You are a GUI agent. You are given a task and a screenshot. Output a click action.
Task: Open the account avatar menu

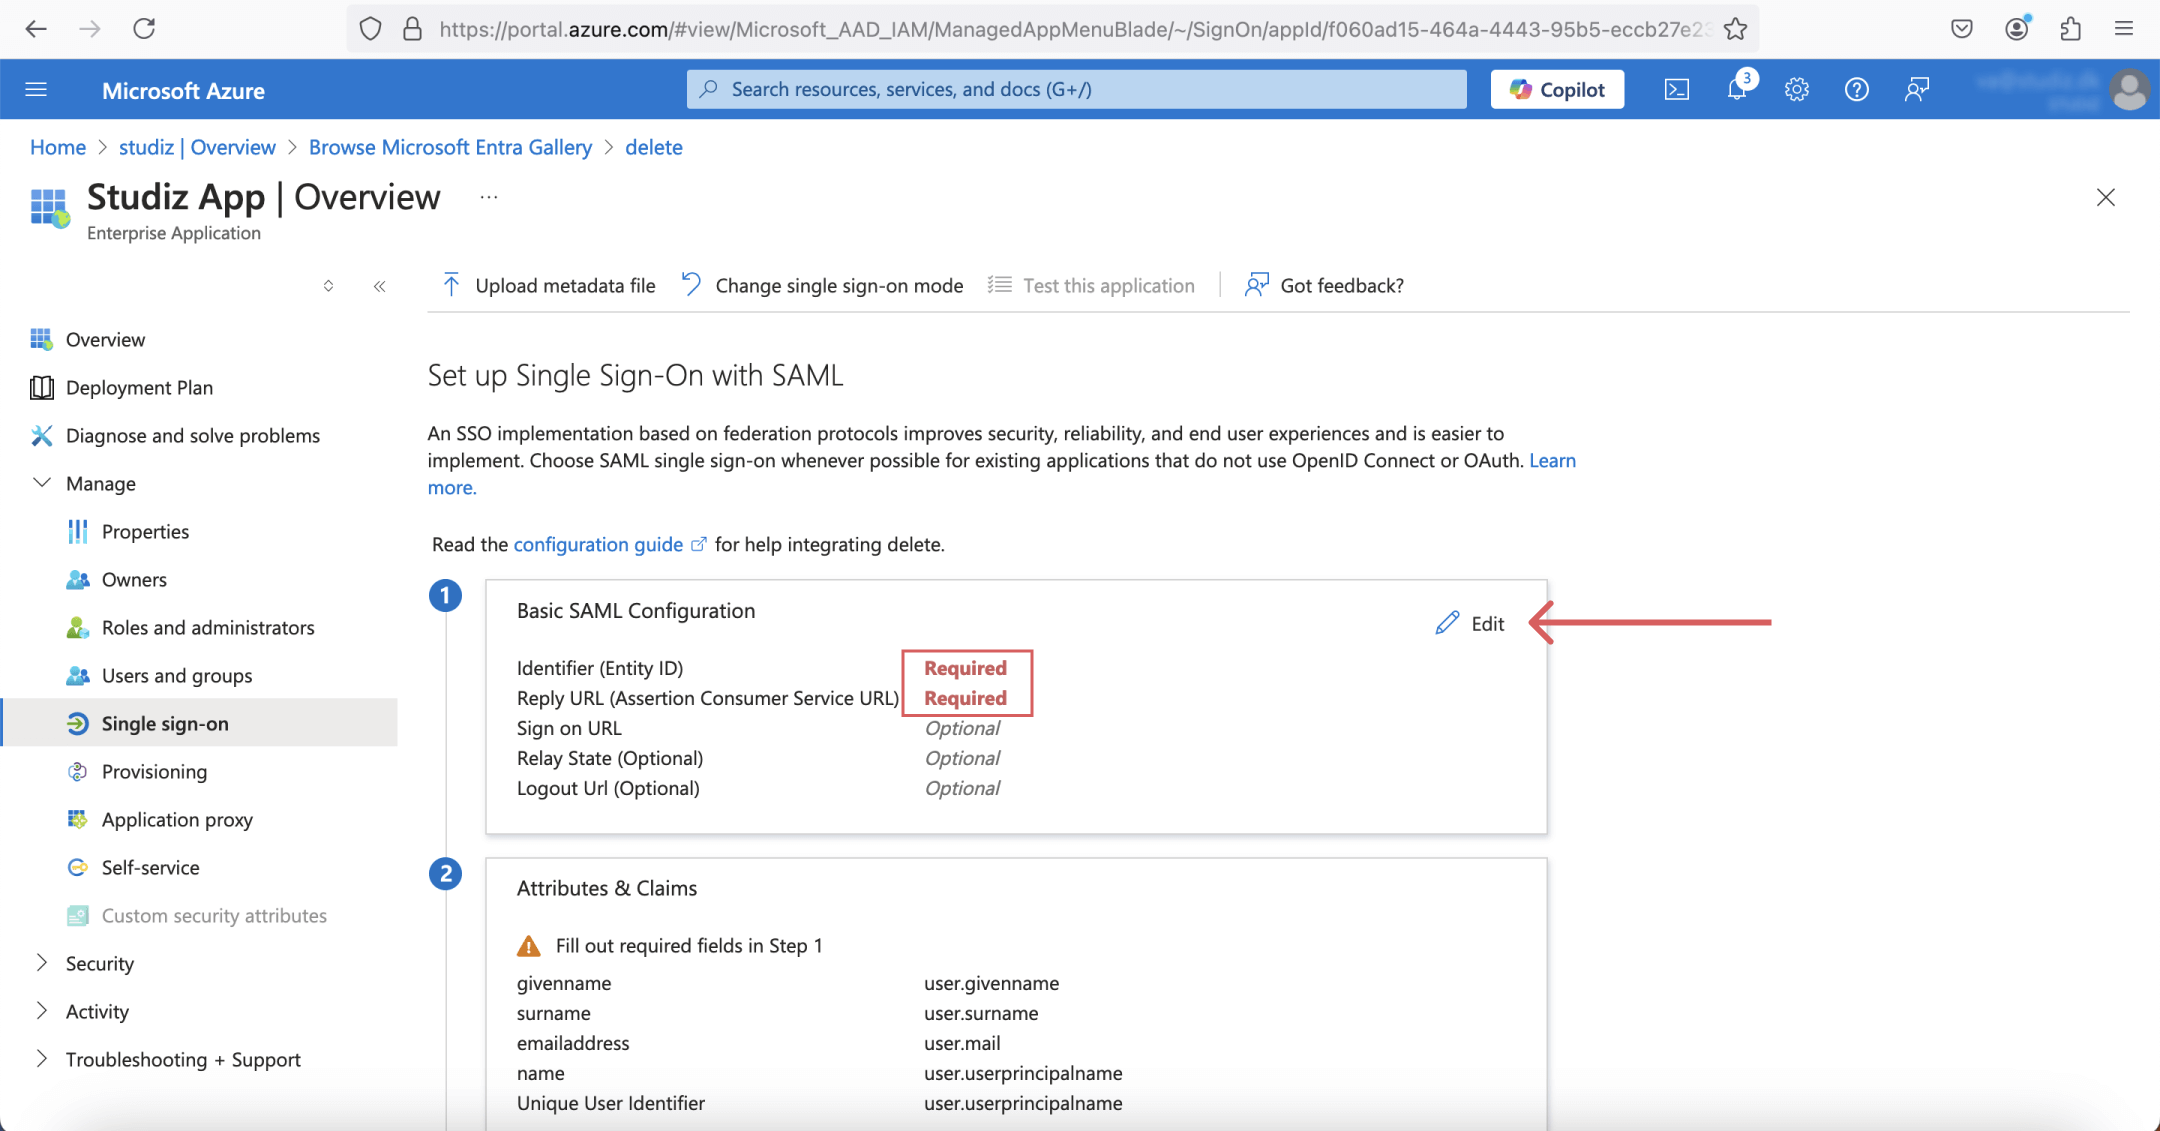[x=2130, y=90]
